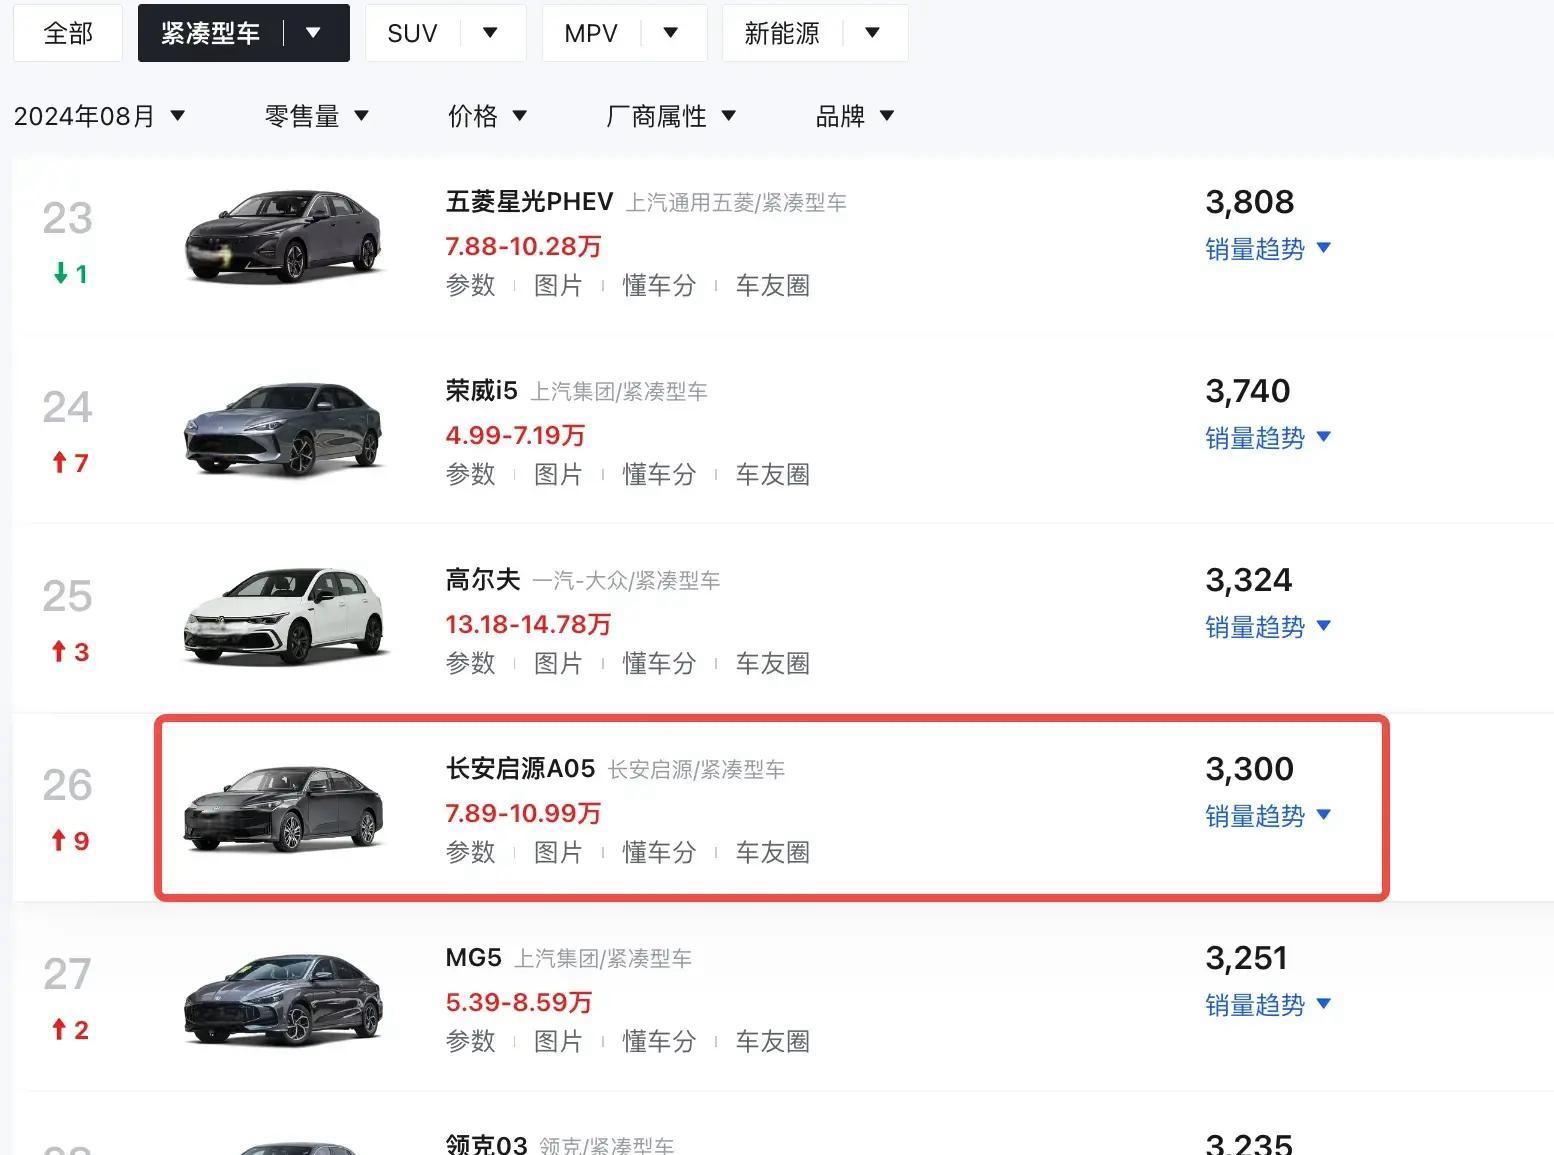Screen dimensions: 1554x1155
Task: Click the 新能源 tab dropdown arrow
Action: pyautogui.click(x=872, y=33)
